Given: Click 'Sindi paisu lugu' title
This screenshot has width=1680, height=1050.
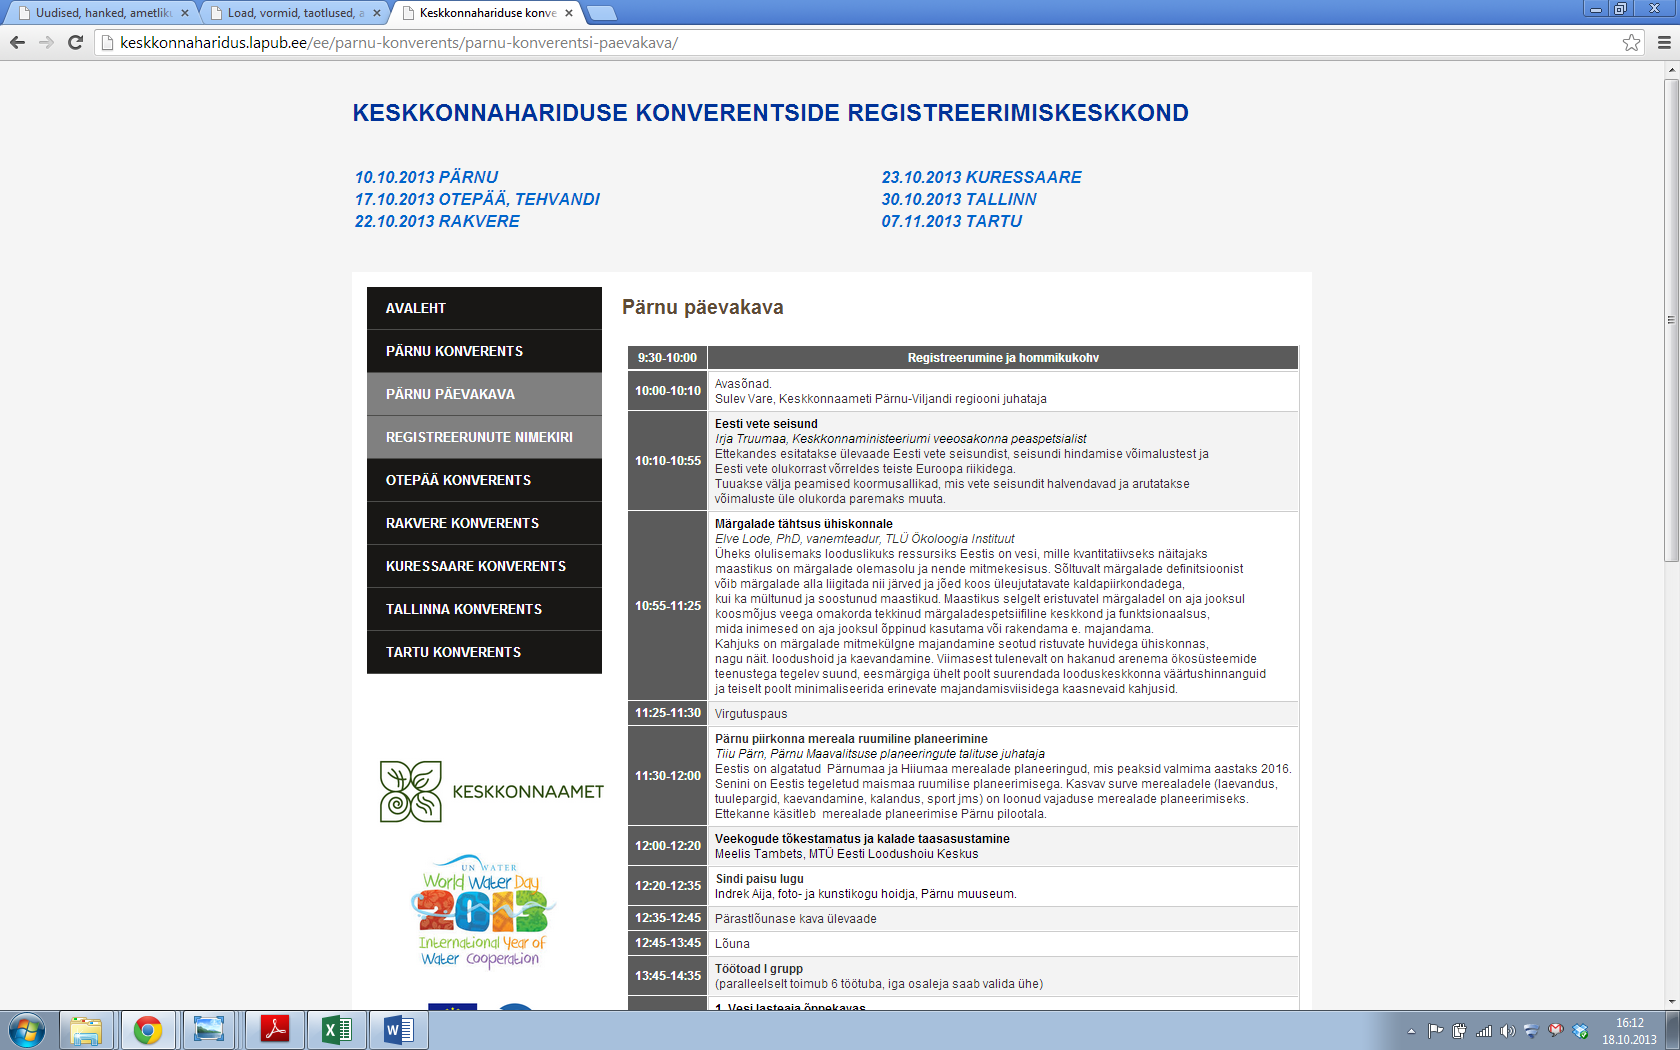Looking at the screenshot, I should pos(759,879).
